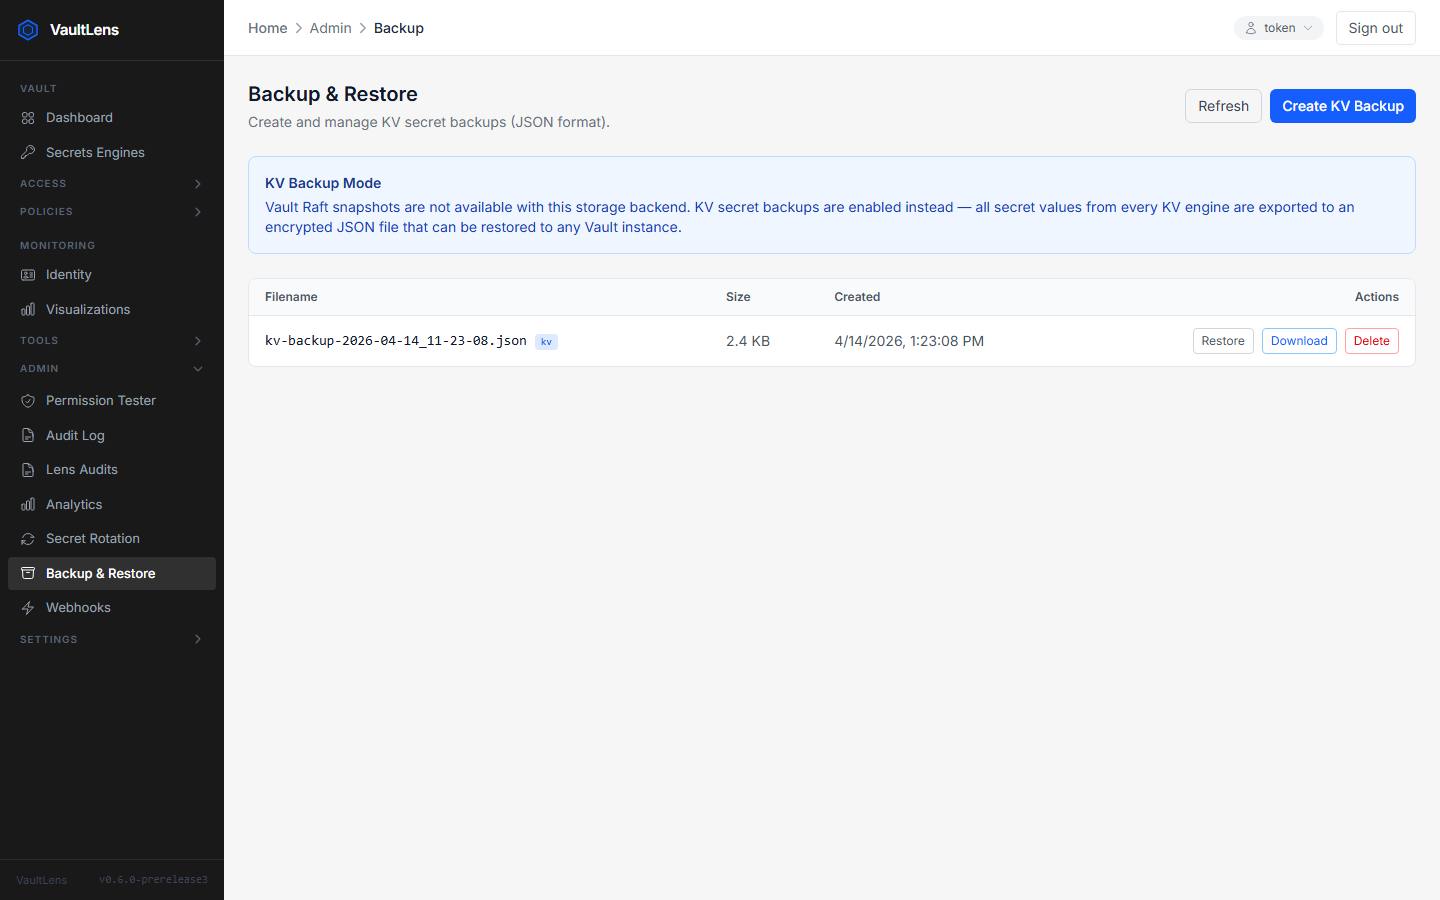Click the kv tag badge
Screen dimensions: 1440x900
(546, 342)
